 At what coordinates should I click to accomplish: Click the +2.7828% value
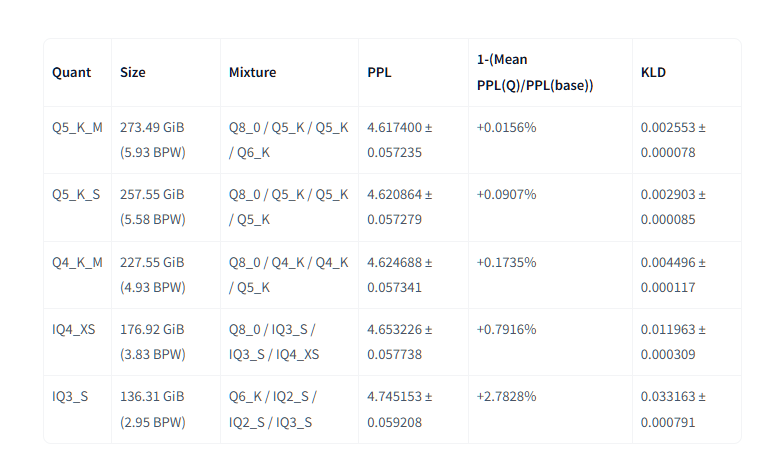(506, 396)
